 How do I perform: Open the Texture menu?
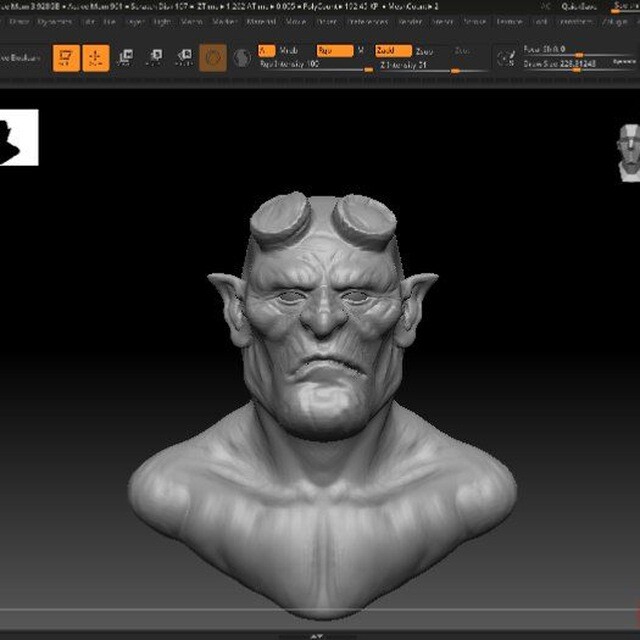[x=510, y=22]
